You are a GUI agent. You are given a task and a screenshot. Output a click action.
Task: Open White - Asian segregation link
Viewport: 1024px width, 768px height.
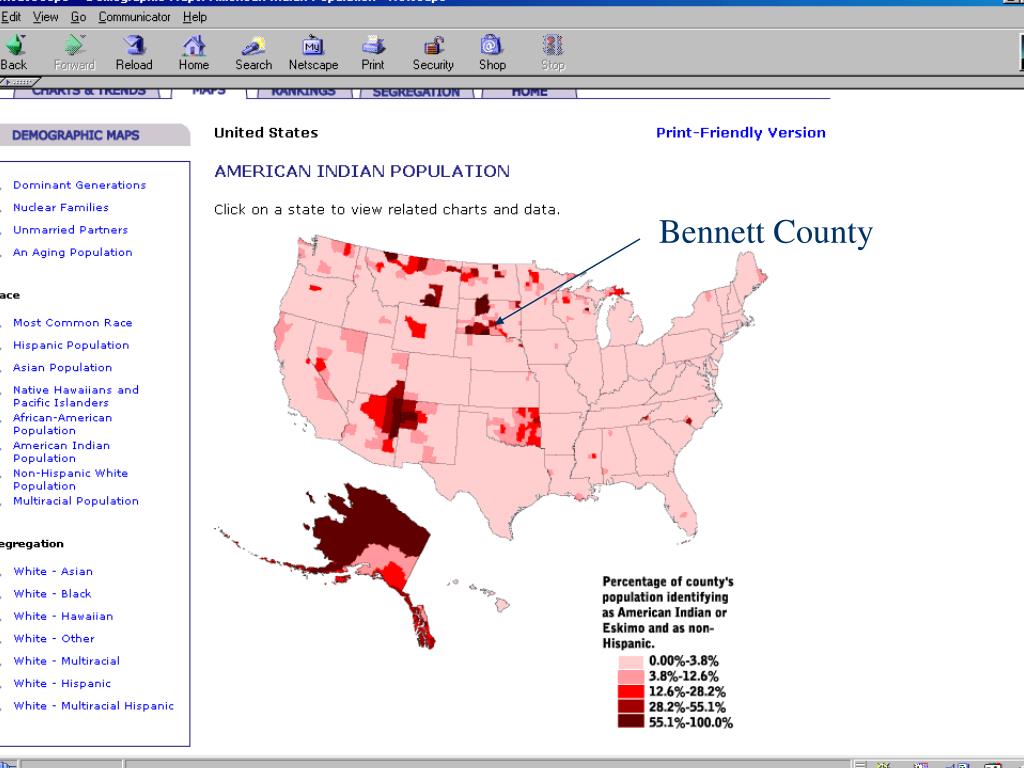53,571
